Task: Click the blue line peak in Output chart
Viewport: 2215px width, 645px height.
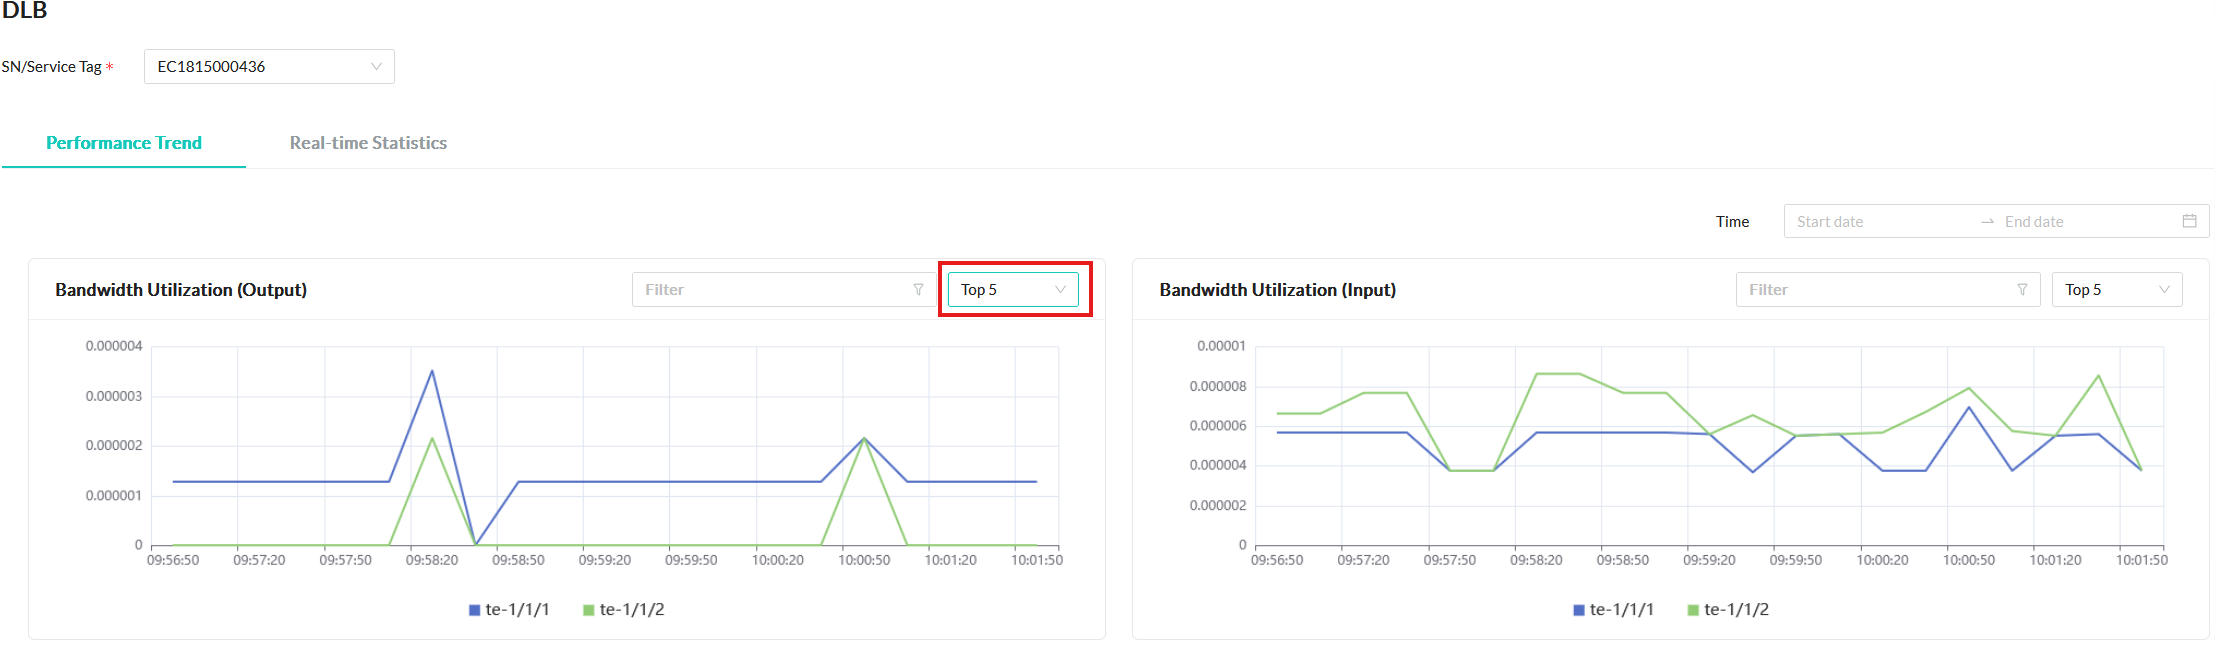Action: 432,371
